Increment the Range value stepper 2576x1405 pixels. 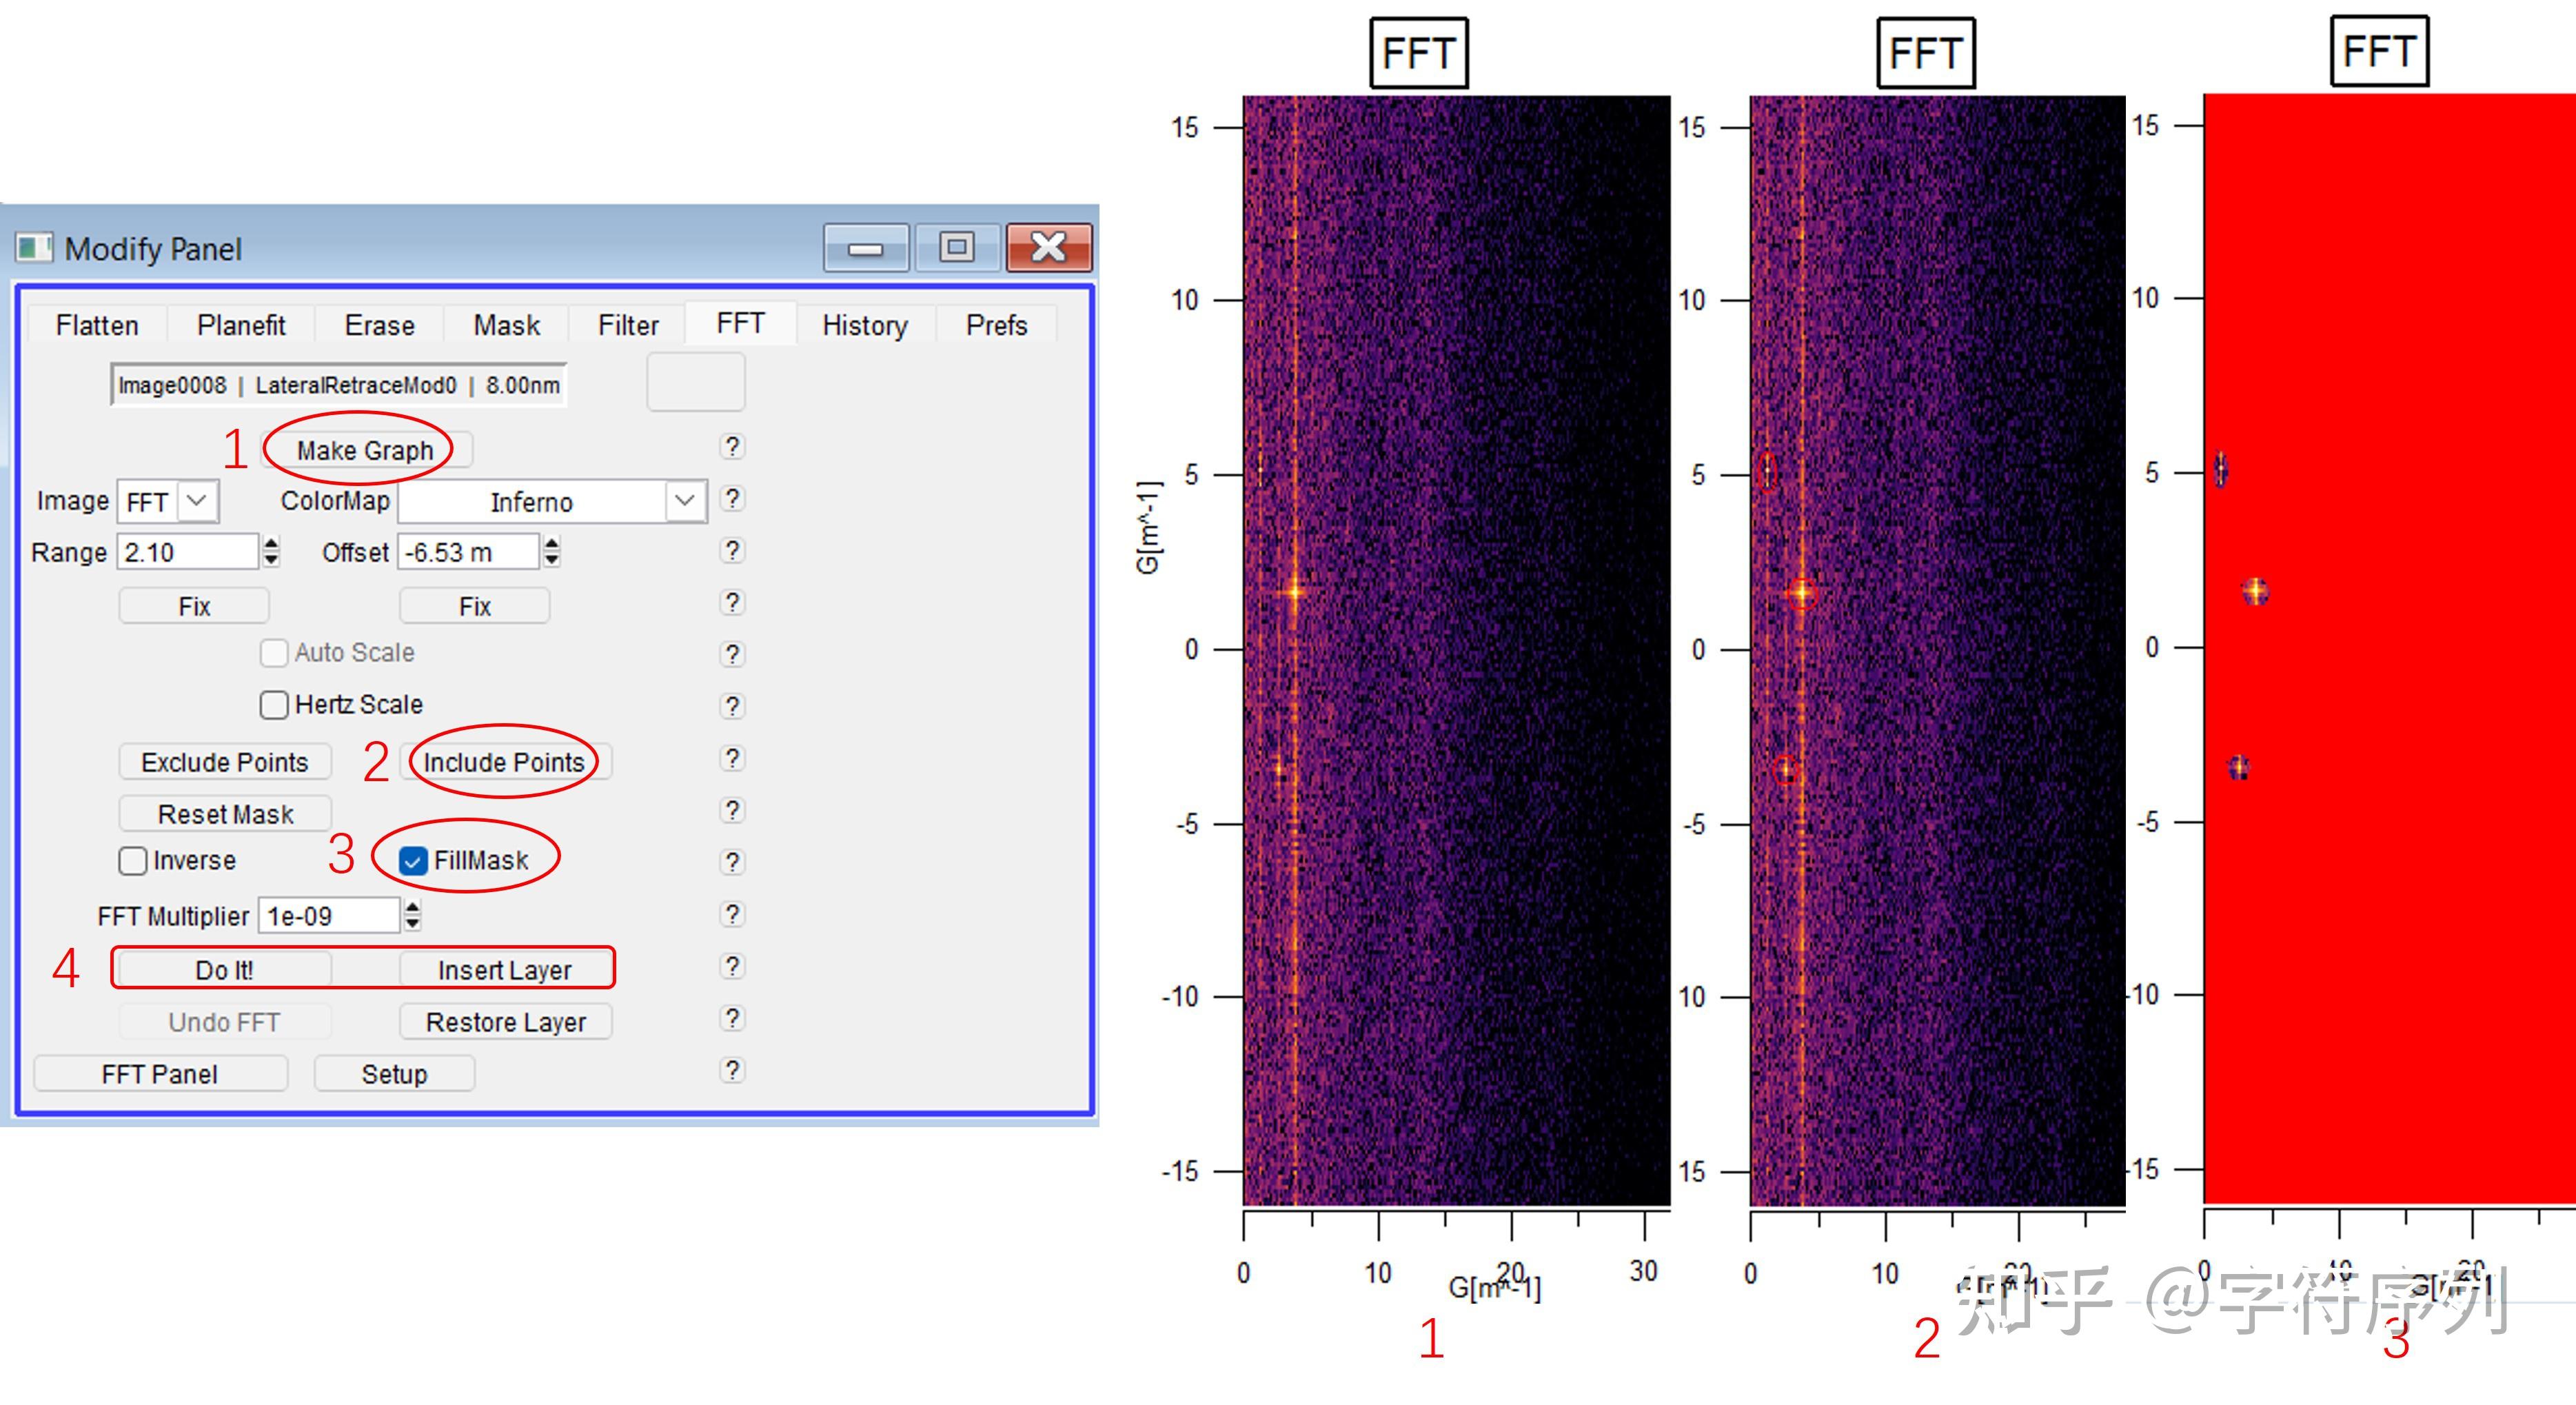271,543
